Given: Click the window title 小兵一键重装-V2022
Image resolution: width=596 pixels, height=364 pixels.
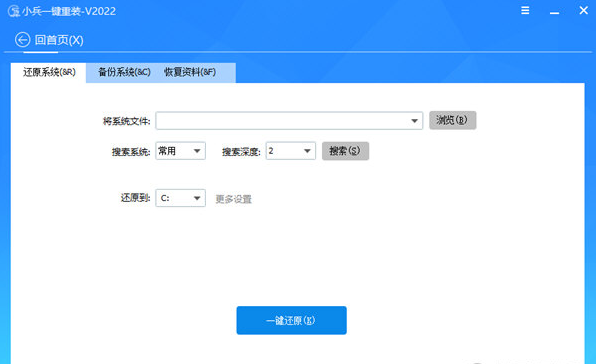Looking at the screenshot, I should click(x=69, y=11).
